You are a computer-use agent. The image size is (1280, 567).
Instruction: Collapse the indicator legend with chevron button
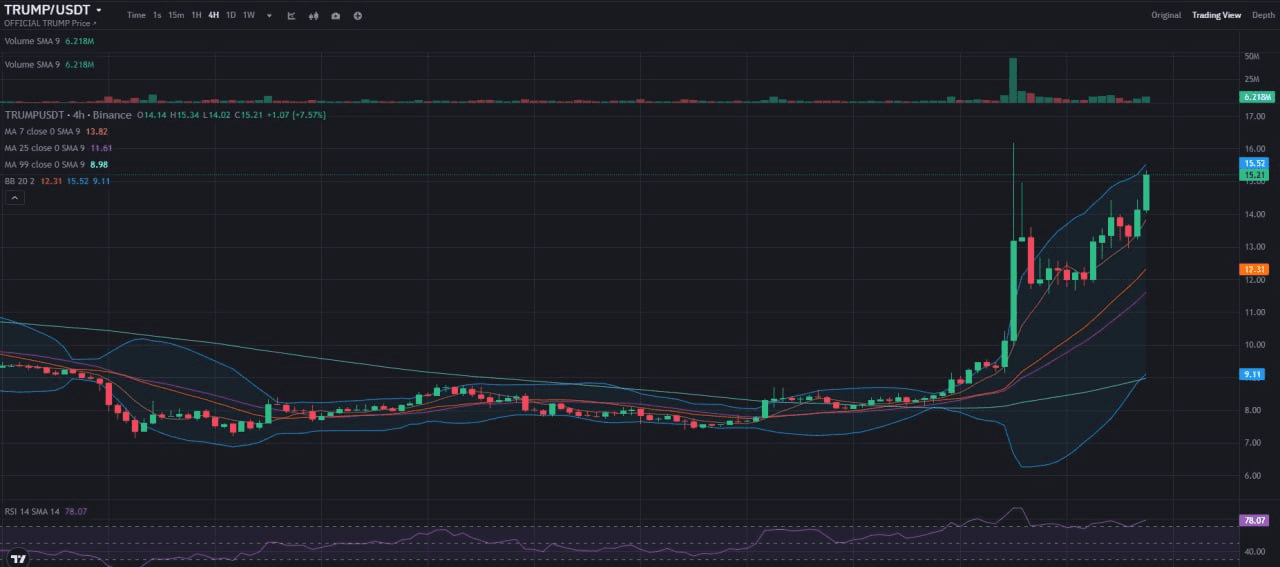[x=14, y=198]
